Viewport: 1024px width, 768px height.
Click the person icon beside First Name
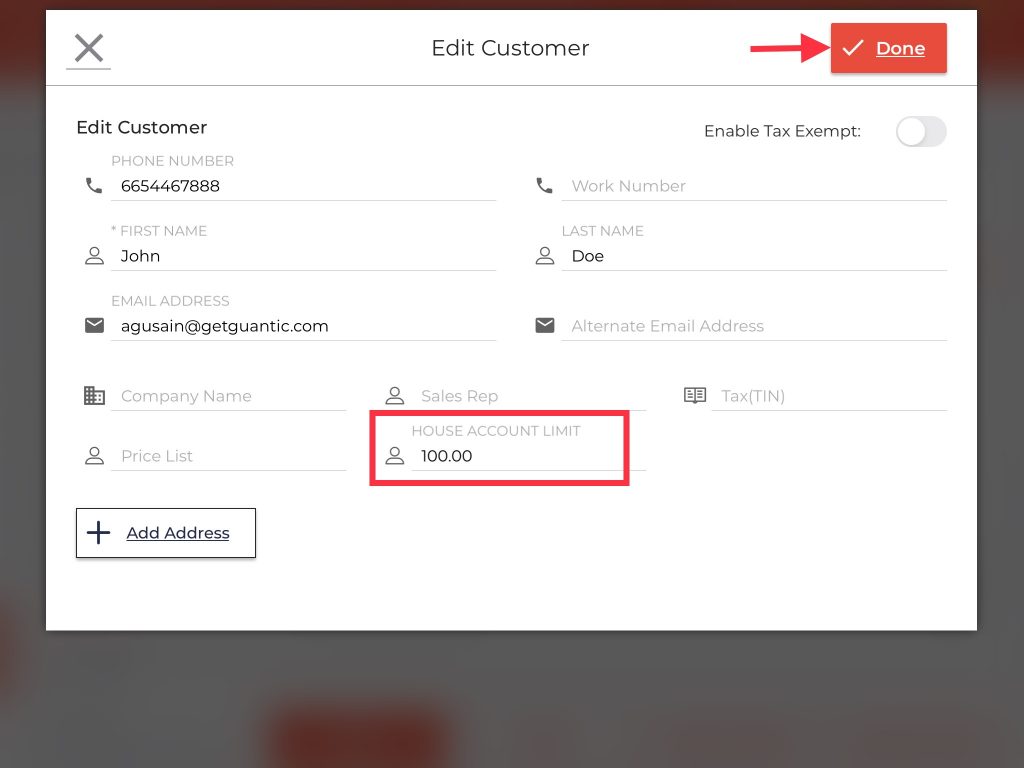[94, 256]
